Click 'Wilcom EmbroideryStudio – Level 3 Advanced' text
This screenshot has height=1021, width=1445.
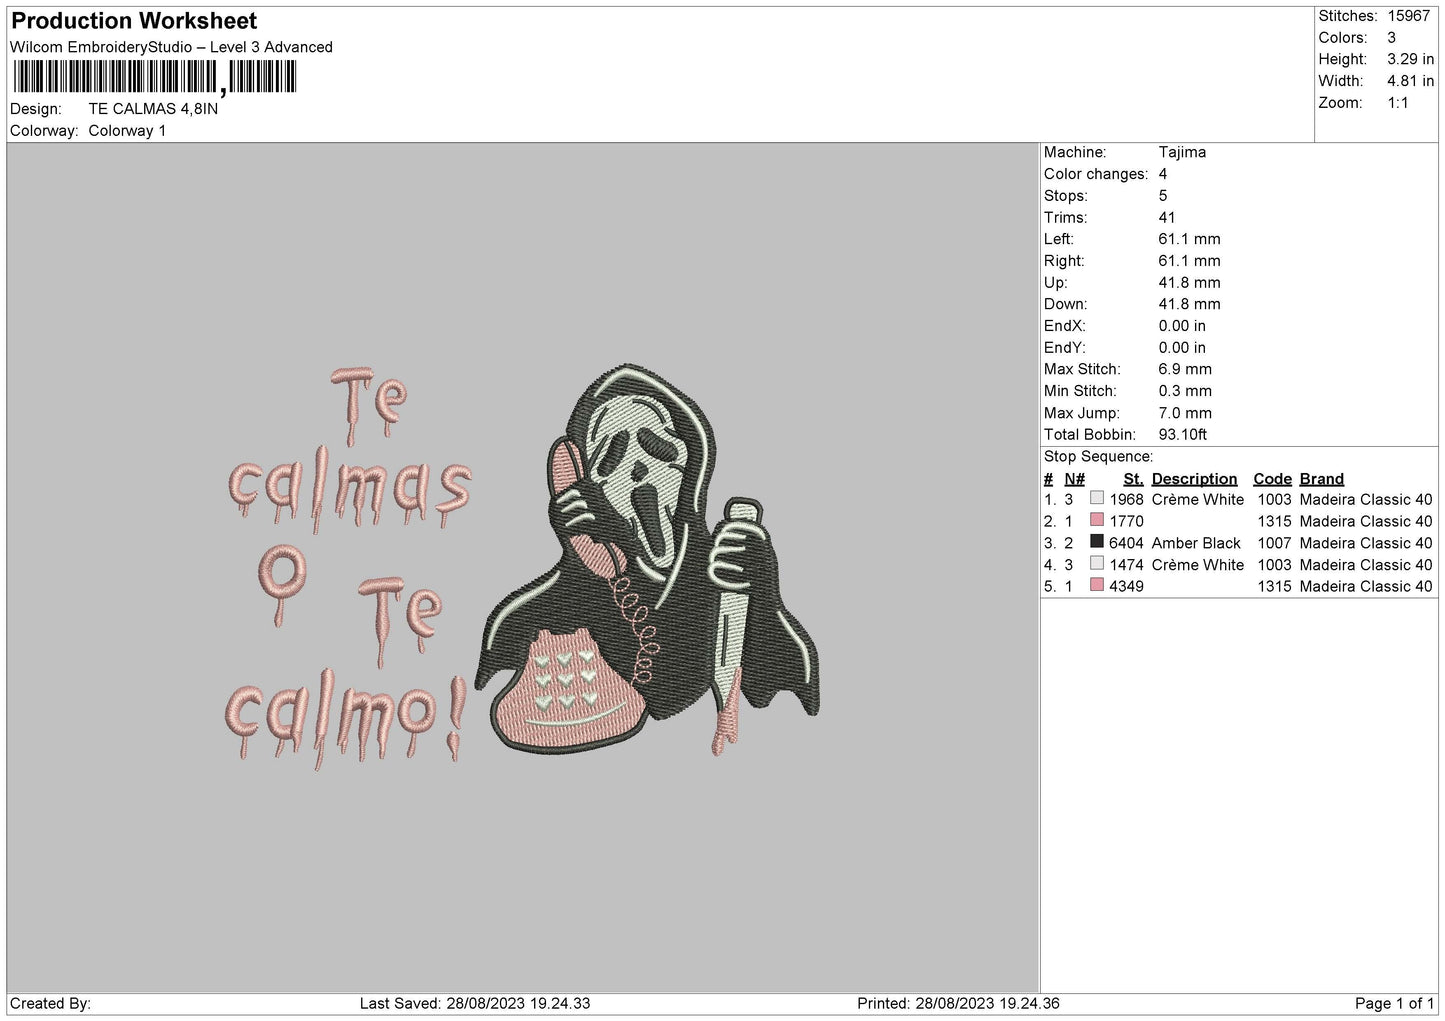point(171,47)
